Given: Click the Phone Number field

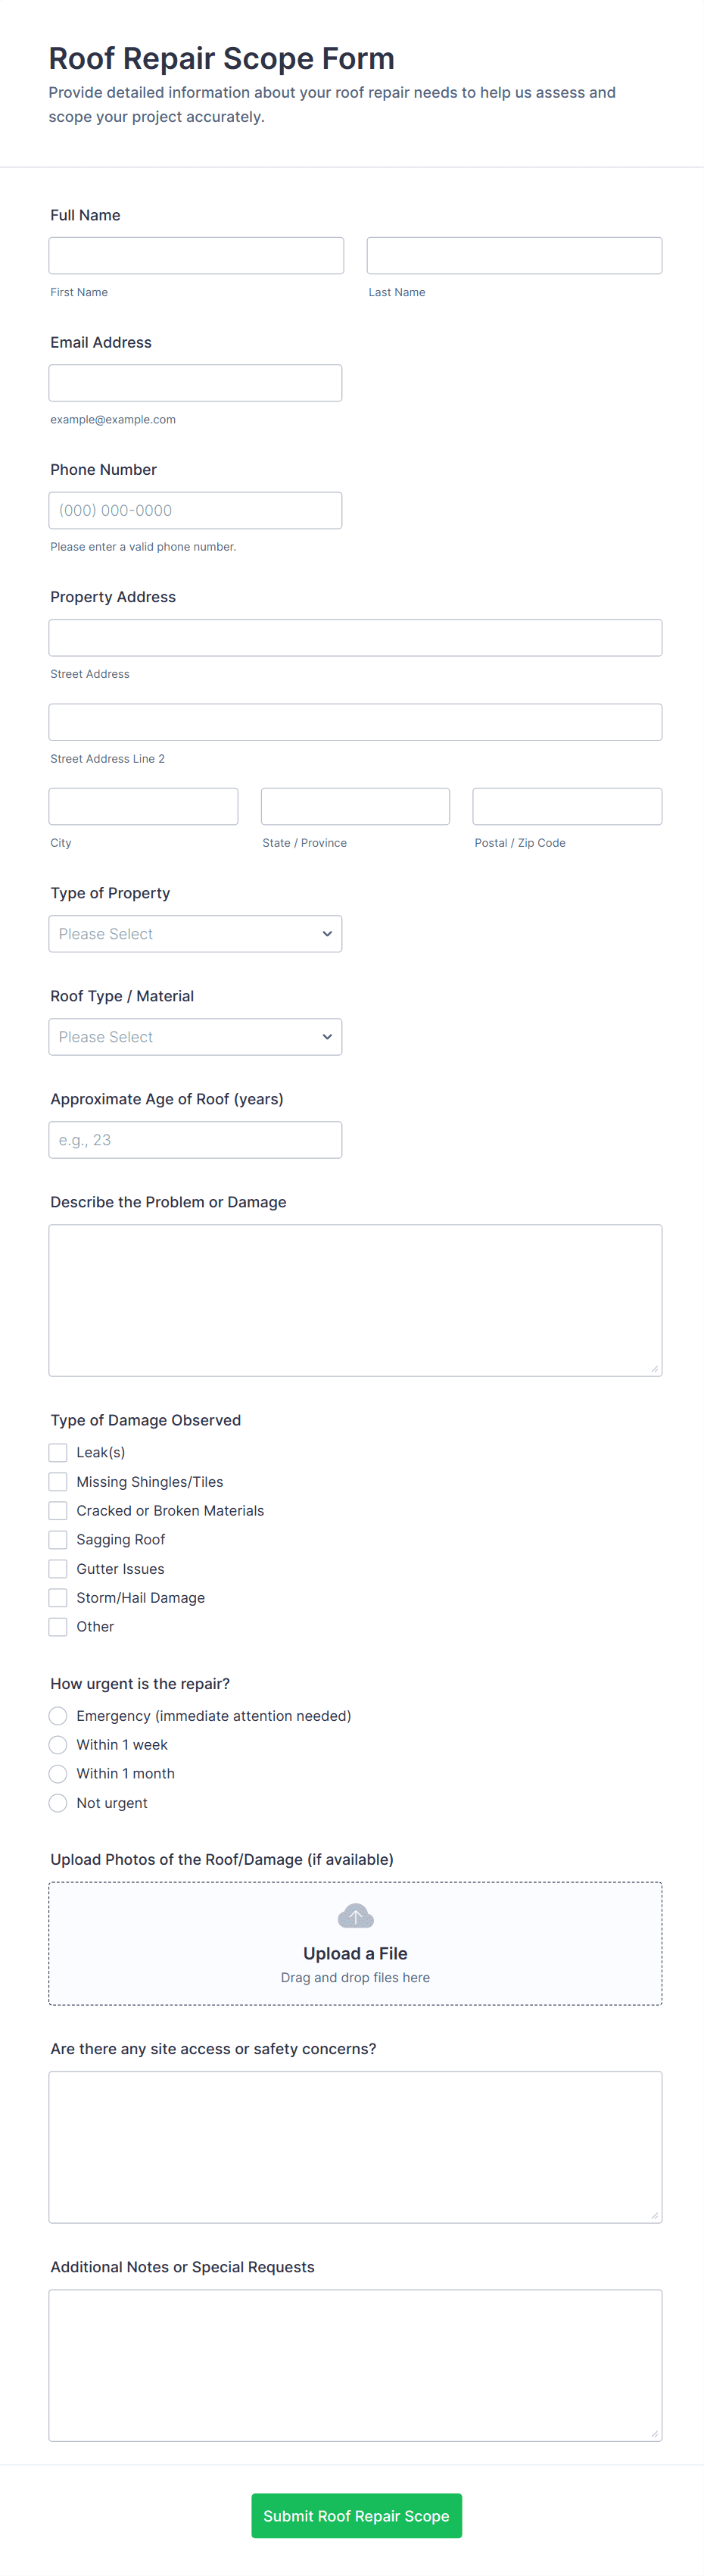Looking at the screenshot, I should point(195,510).
